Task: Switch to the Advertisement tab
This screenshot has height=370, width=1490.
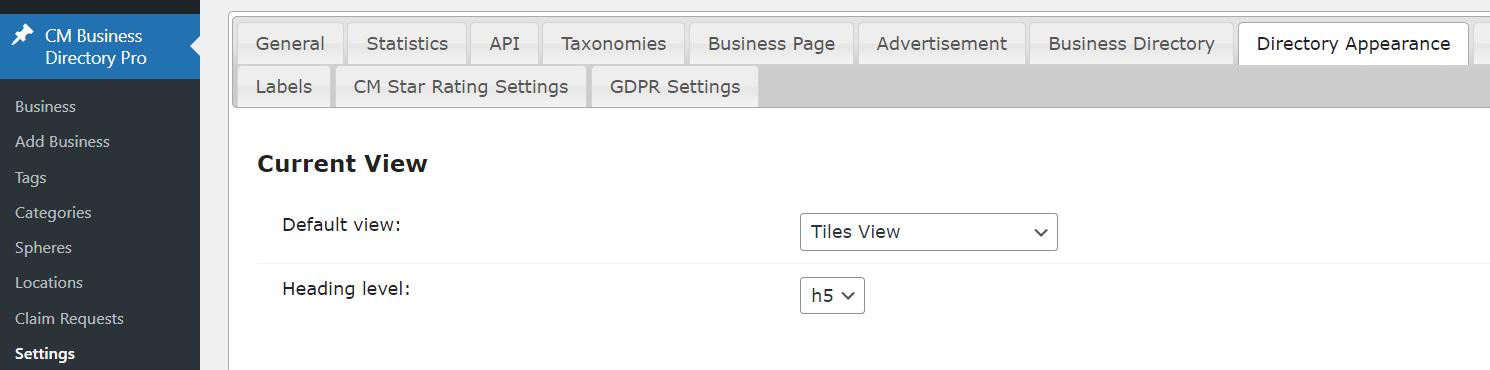Action: click(x=942, y=44)
